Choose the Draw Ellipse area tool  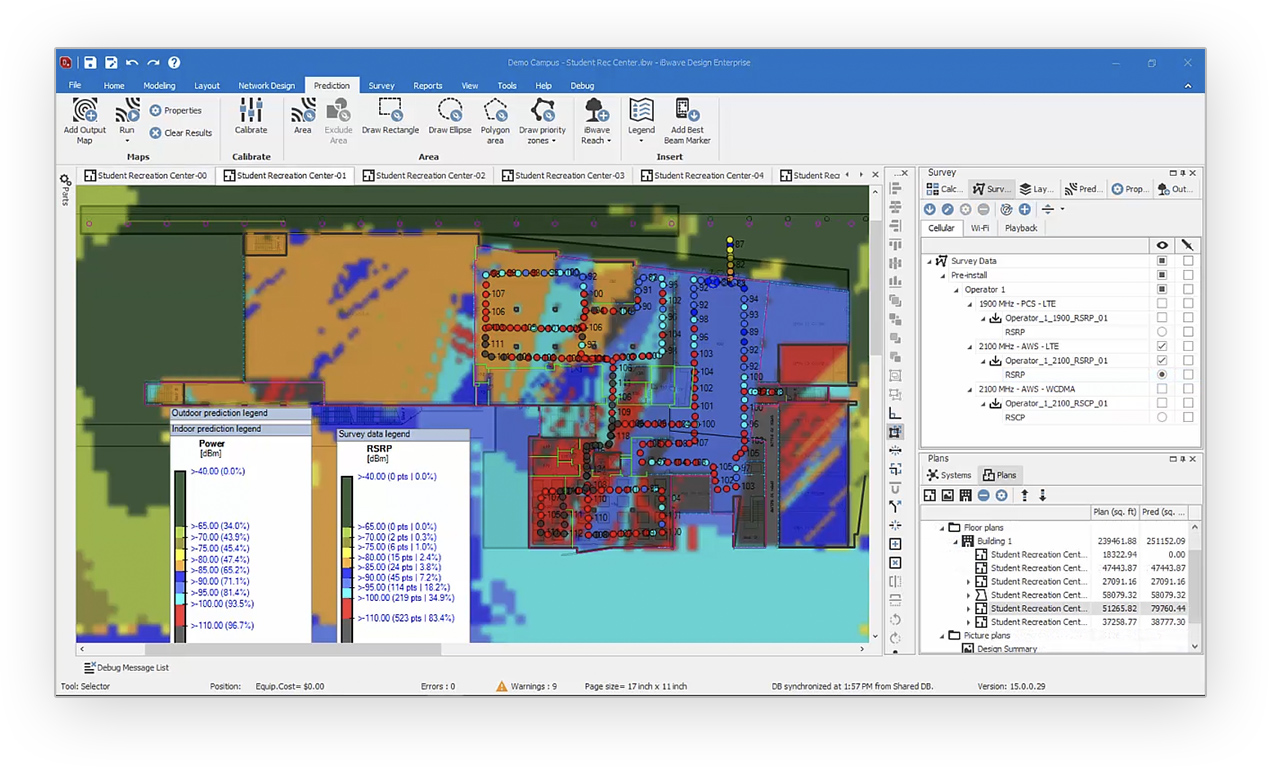coord(450,116)
